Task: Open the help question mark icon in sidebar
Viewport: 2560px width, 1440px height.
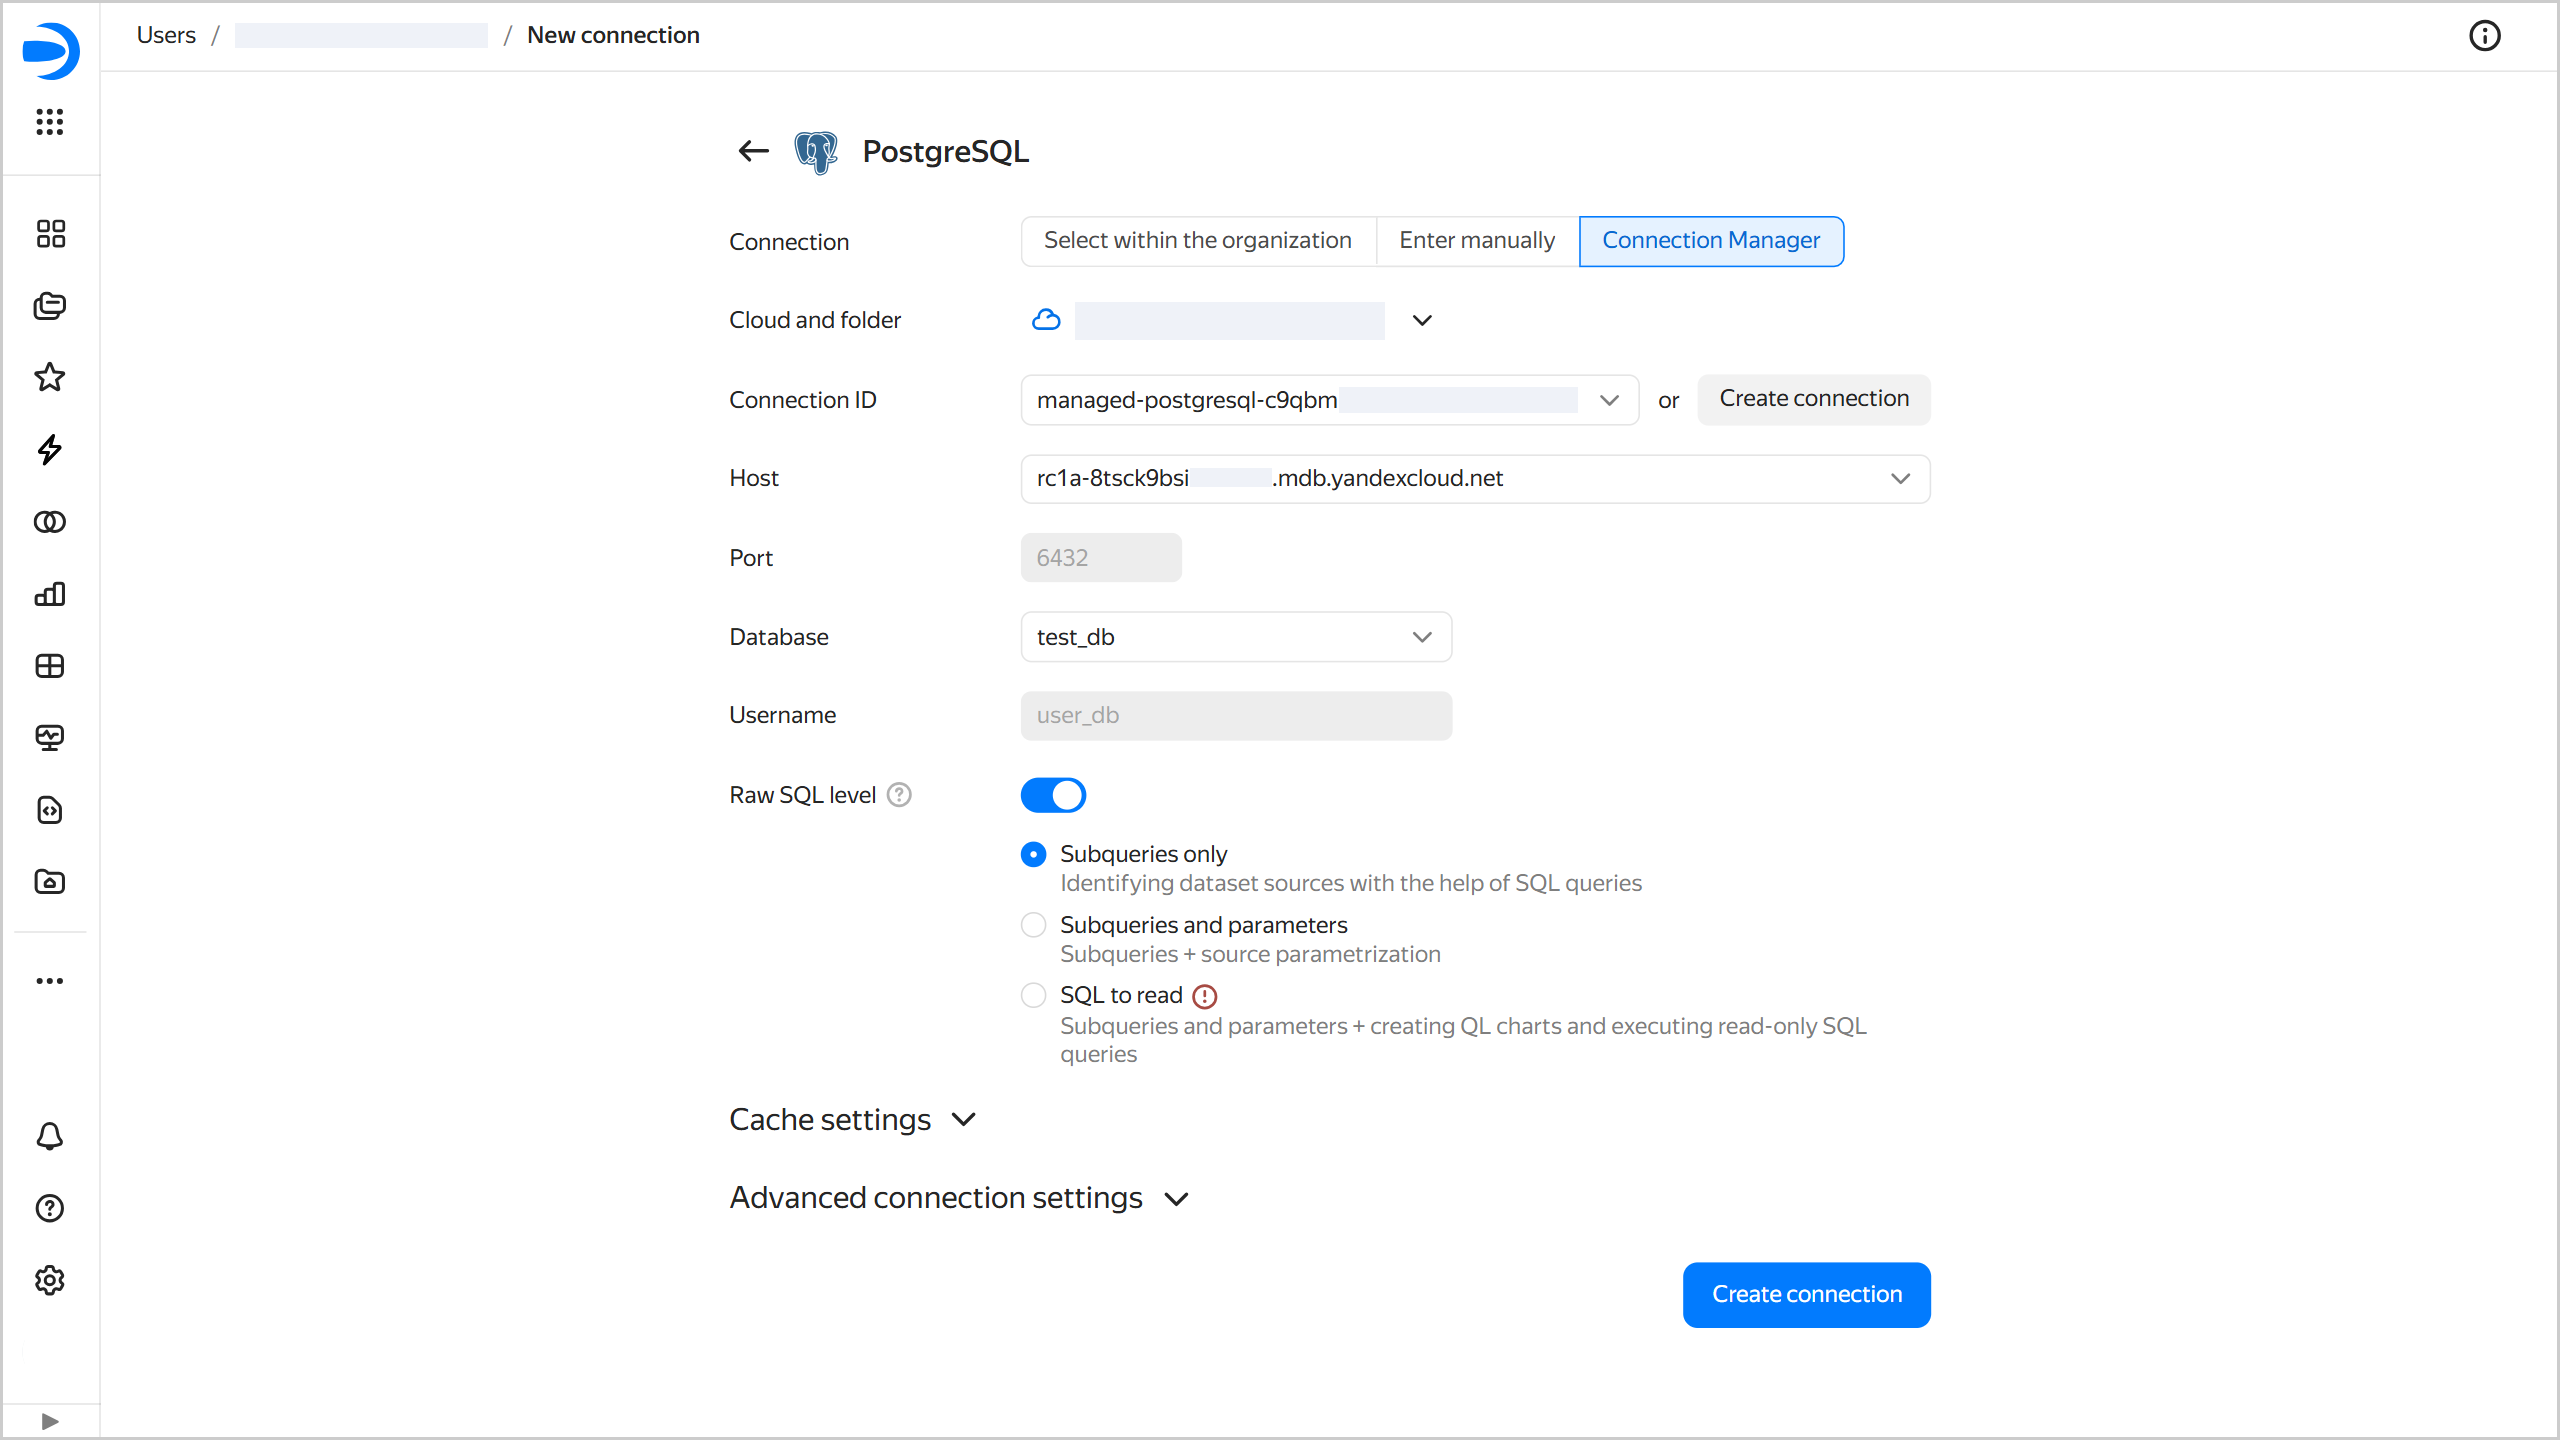Action: click(50, 1208)
